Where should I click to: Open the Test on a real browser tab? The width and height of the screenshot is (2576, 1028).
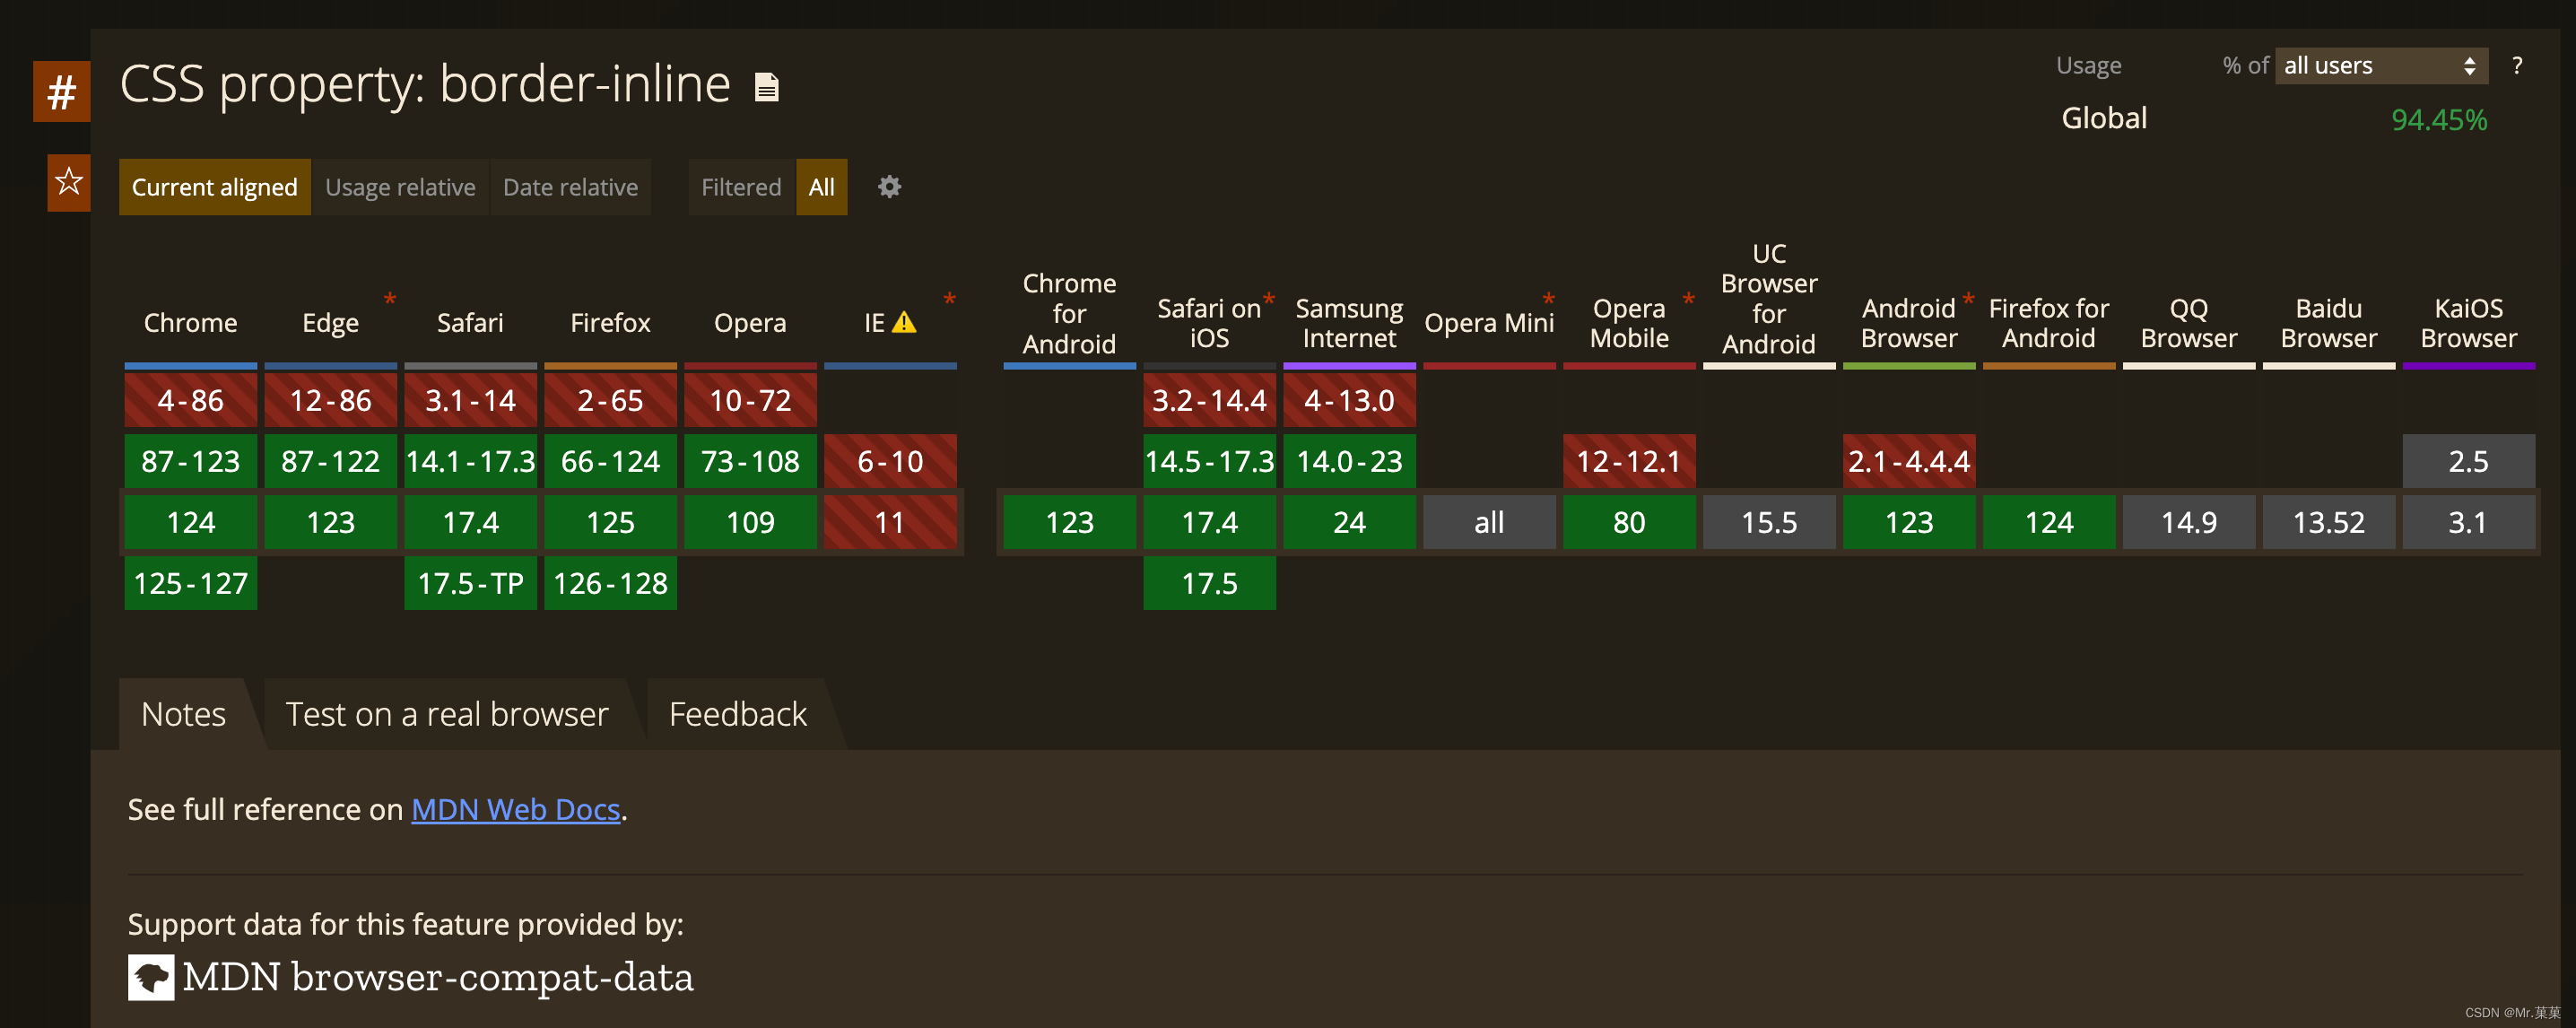pos(446,714)
